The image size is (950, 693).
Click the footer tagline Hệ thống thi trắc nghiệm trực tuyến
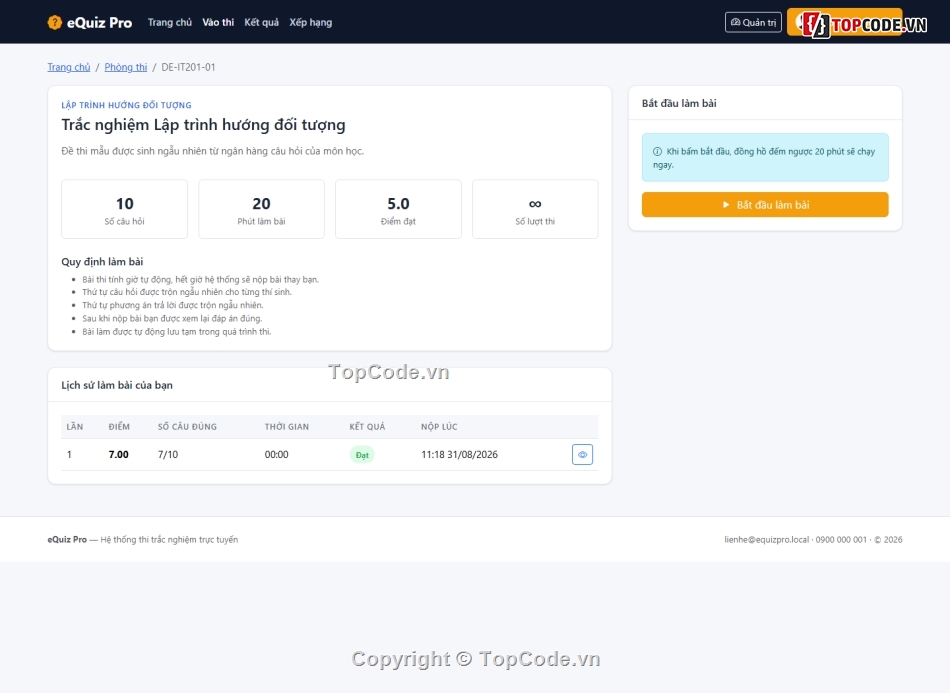169,540
